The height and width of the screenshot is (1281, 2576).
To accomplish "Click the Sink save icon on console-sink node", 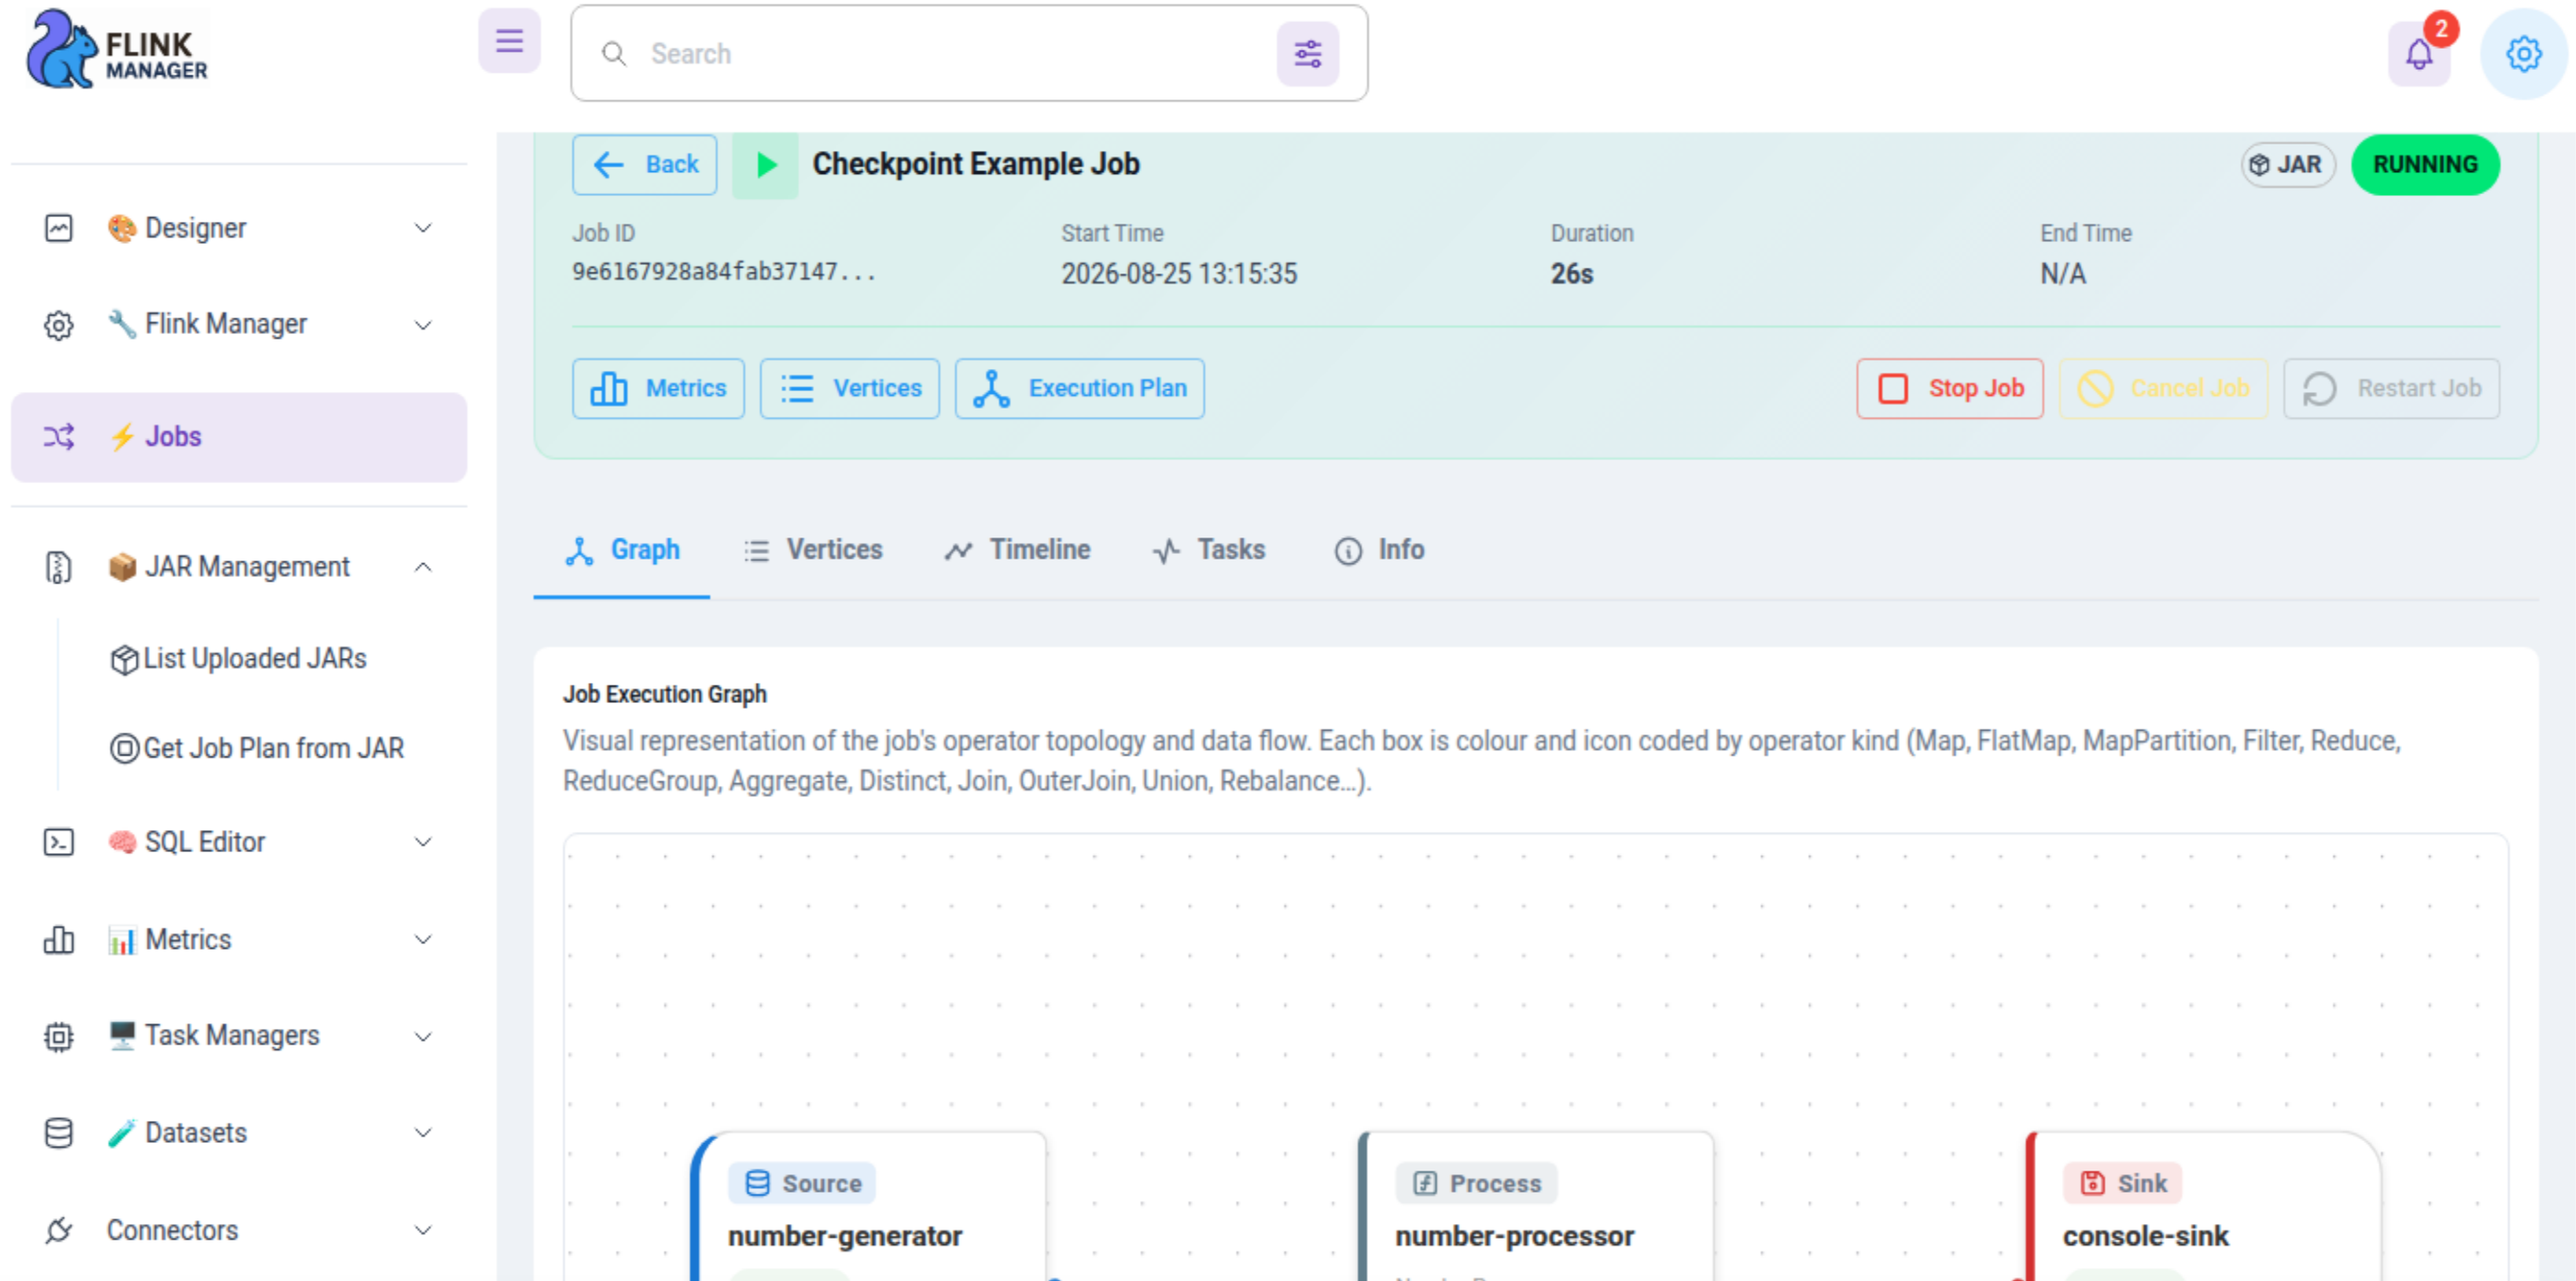I will 2092,1183.
